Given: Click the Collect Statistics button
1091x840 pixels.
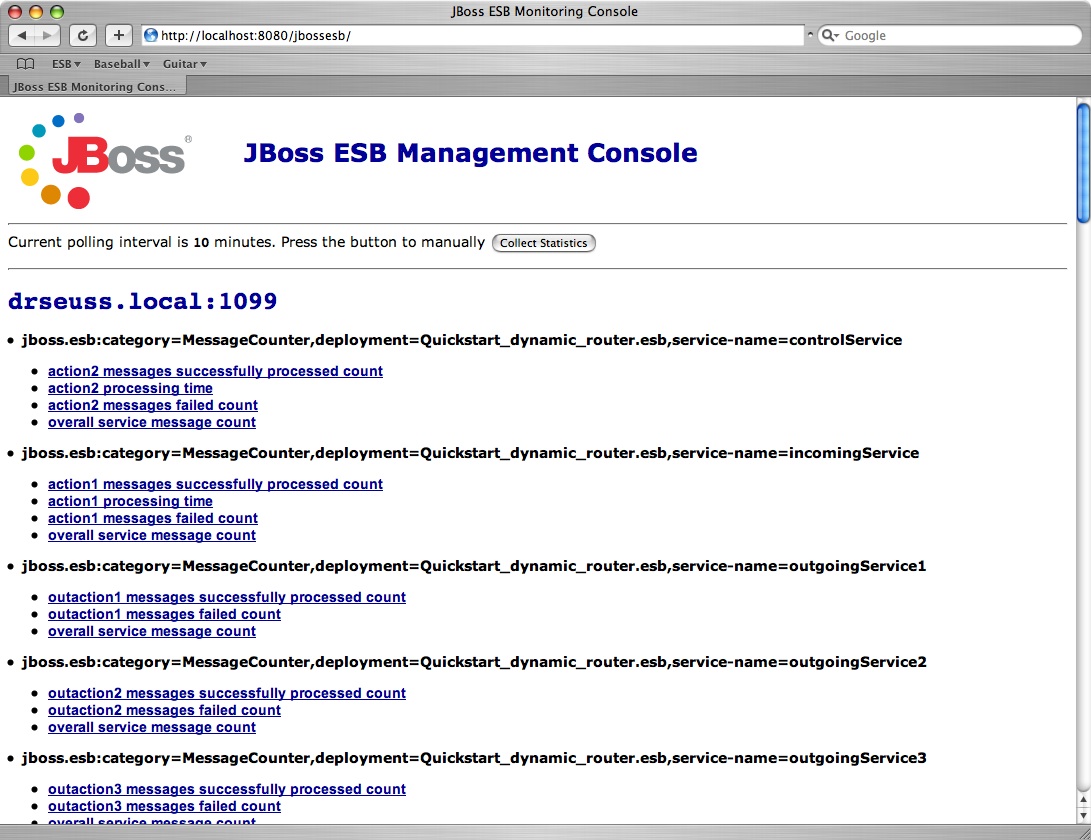Looking at the screenshot, I should point(543,243).
